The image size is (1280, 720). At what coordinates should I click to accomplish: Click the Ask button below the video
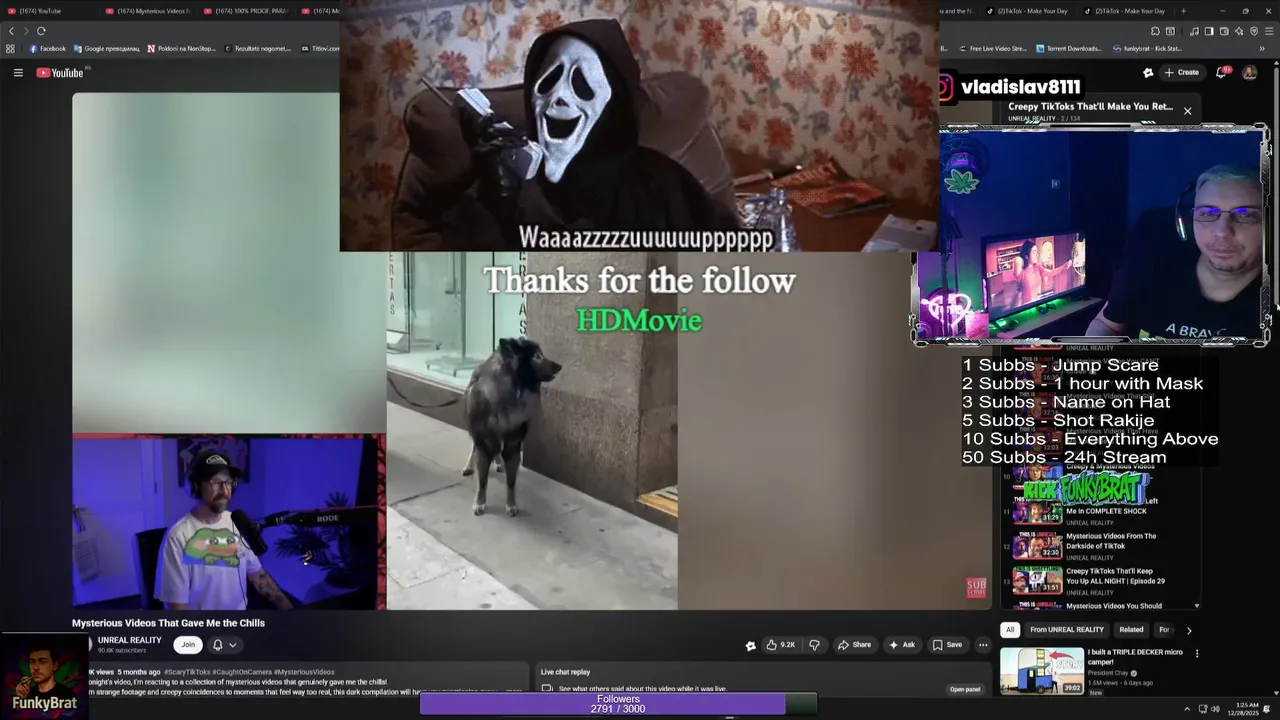[x=902, y=645]
